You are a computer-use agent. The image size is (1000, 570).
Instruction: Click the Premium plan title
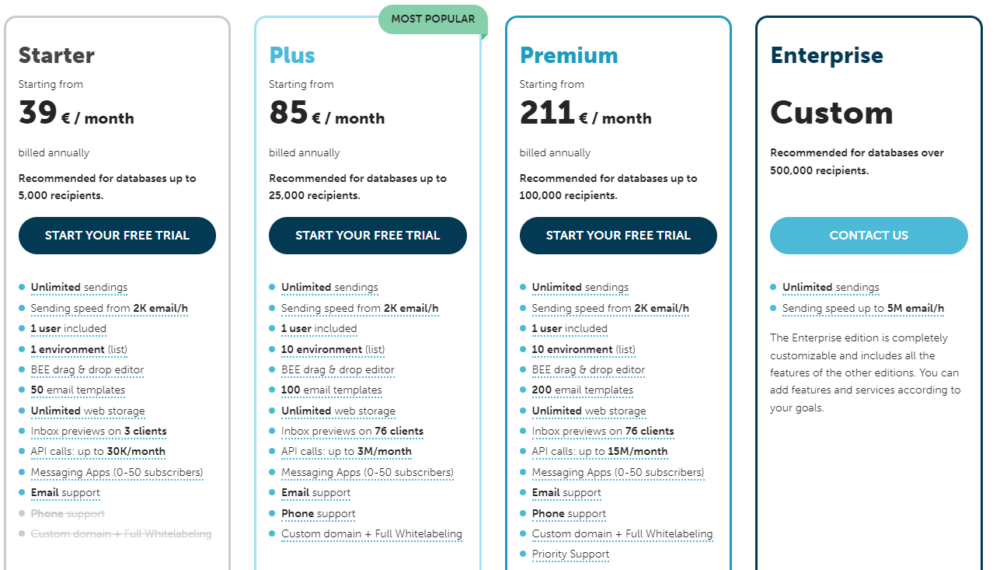point(568,55)
